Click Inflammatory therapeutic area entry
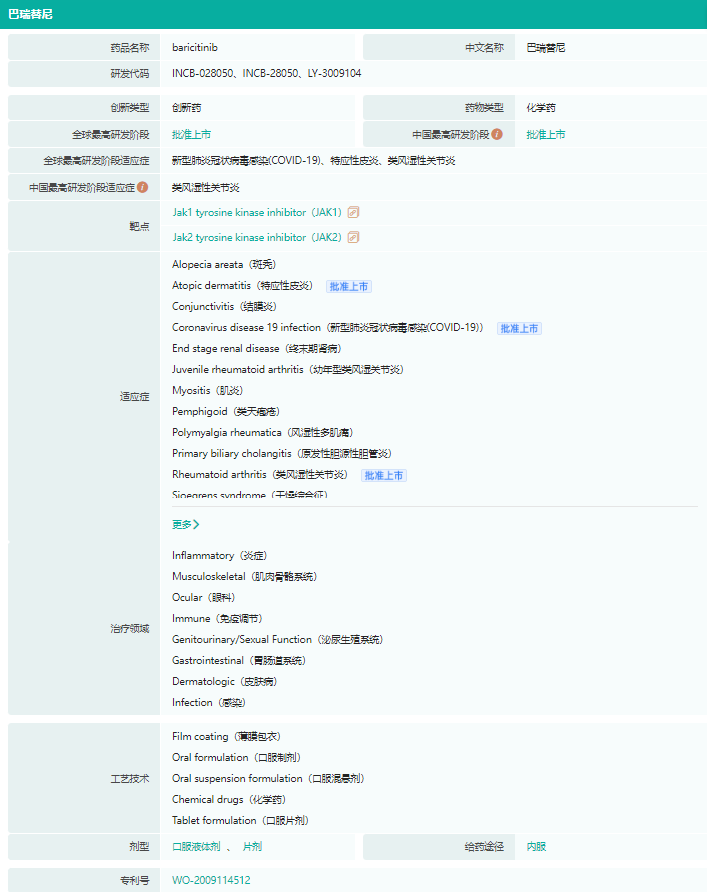707x892 pixels. 219,556
